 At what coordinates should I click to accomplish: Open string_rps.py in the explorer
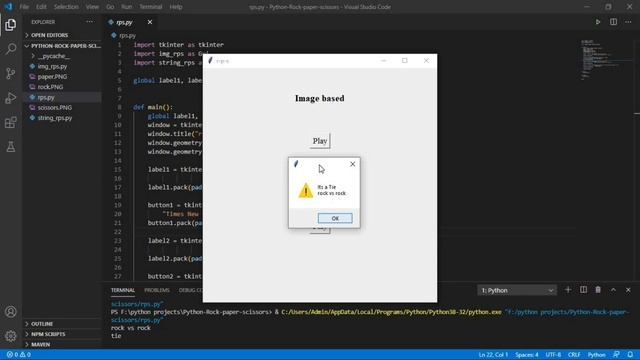(55, 118)
